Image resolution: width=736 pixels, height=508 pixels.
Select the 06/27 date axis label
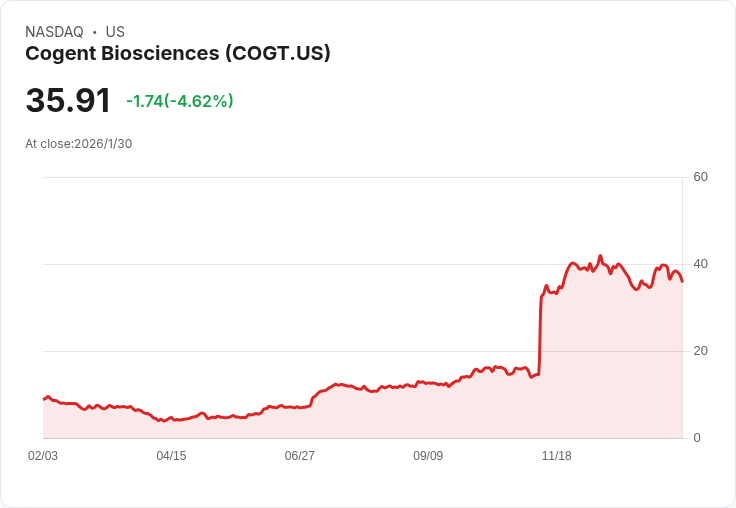pyautogui.click(x=300, y=456)
